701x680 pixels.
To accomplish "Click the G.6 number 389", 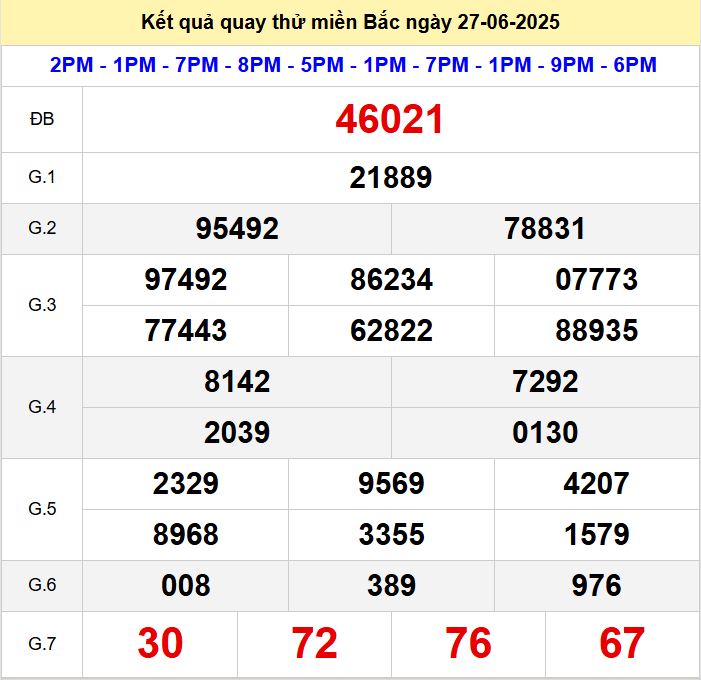I will (x=391, y=585).
